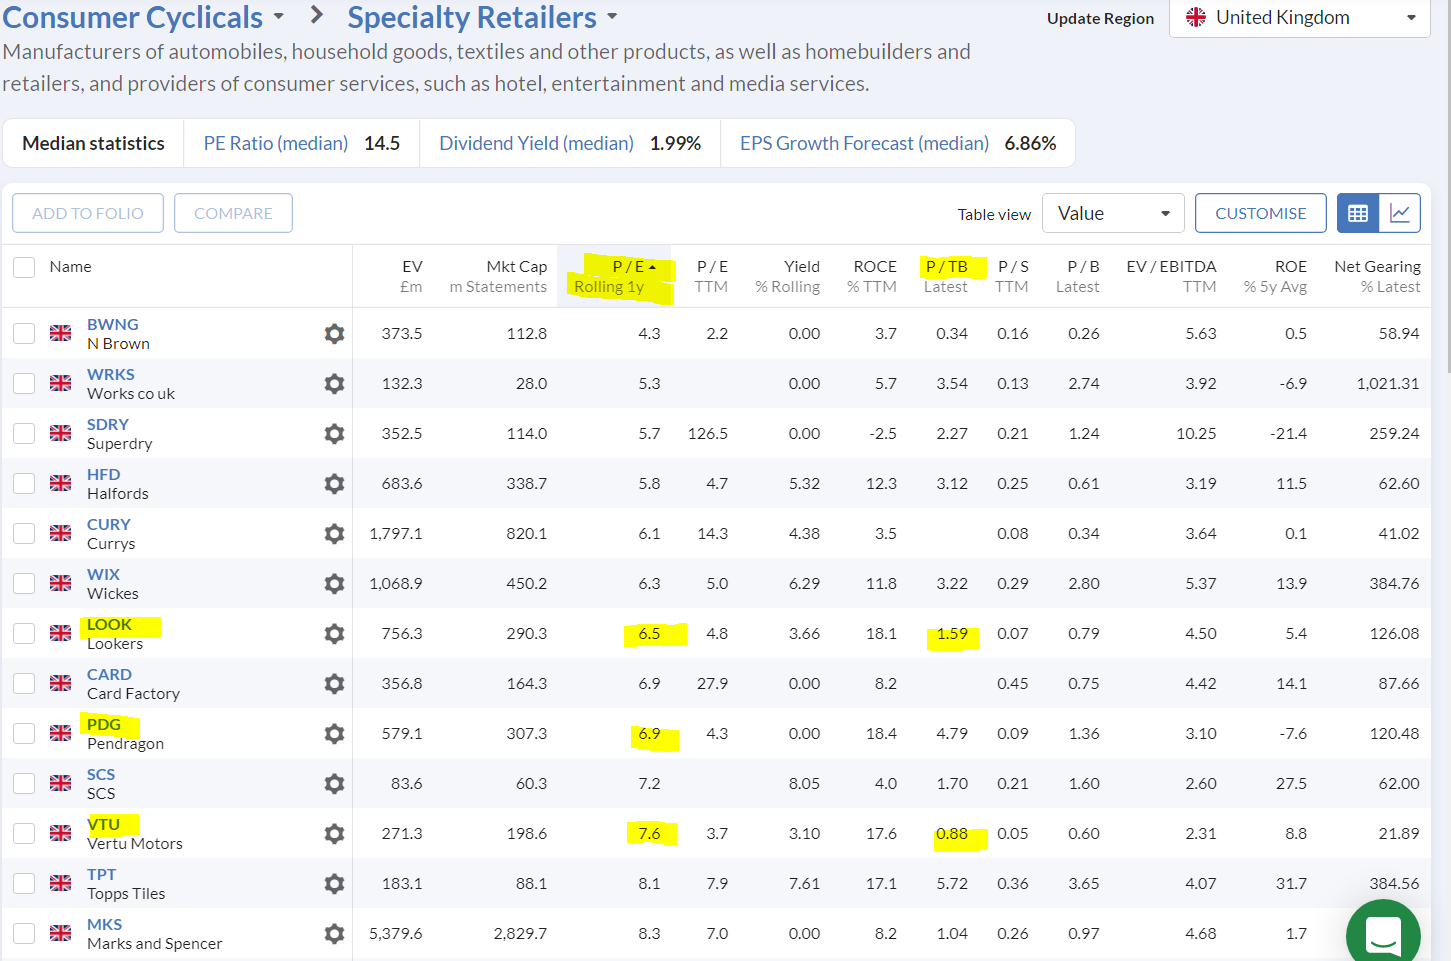Select the Halfords row checkbox

pyautogui.click(x=24, y=484)
